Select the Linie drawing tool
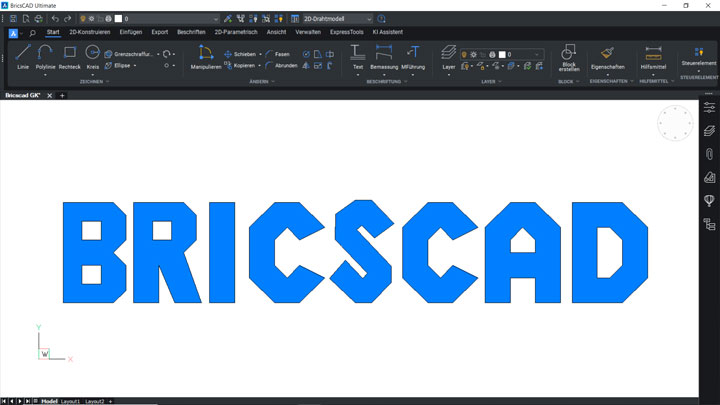The height and width of the screenshot is (405, 720). (x=22, y=57)
